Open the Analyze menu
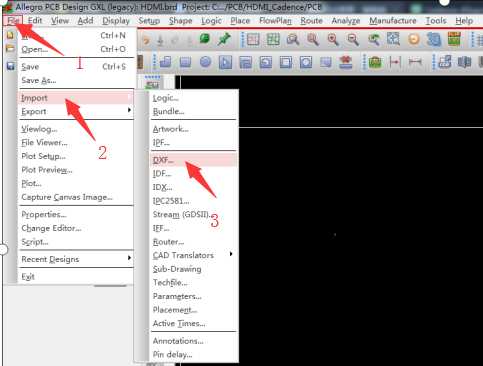483x366 pixels. pos(346,21)
